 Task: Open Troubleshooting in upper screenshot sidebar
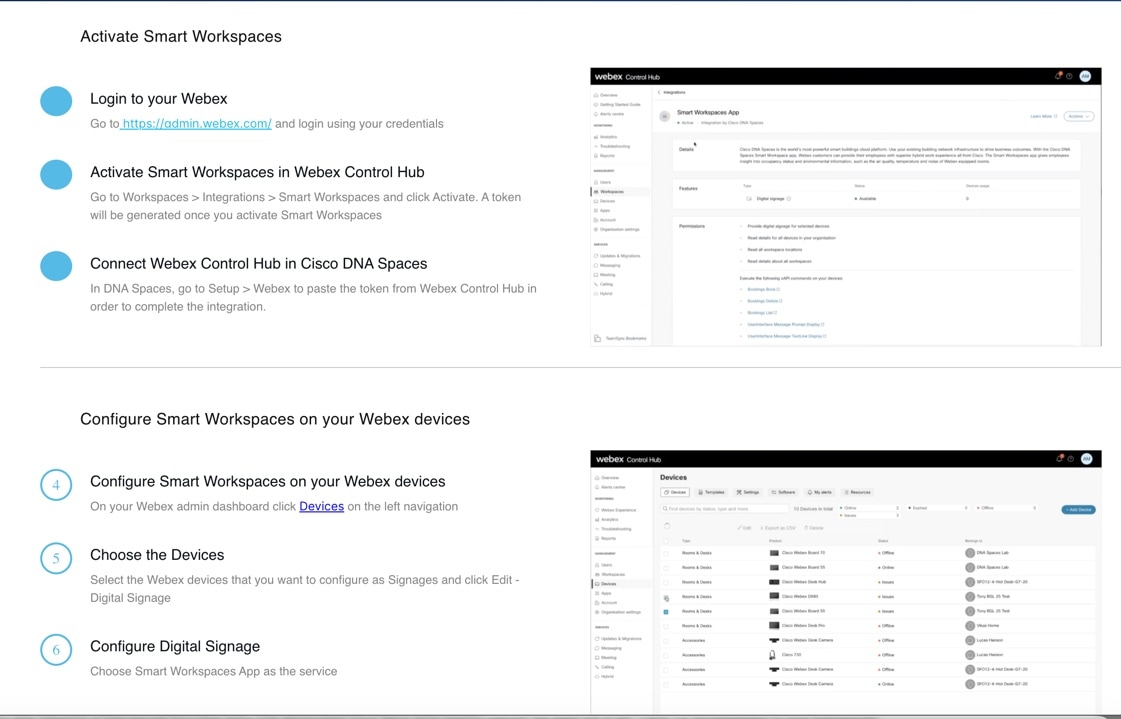(x=612, y=146)
